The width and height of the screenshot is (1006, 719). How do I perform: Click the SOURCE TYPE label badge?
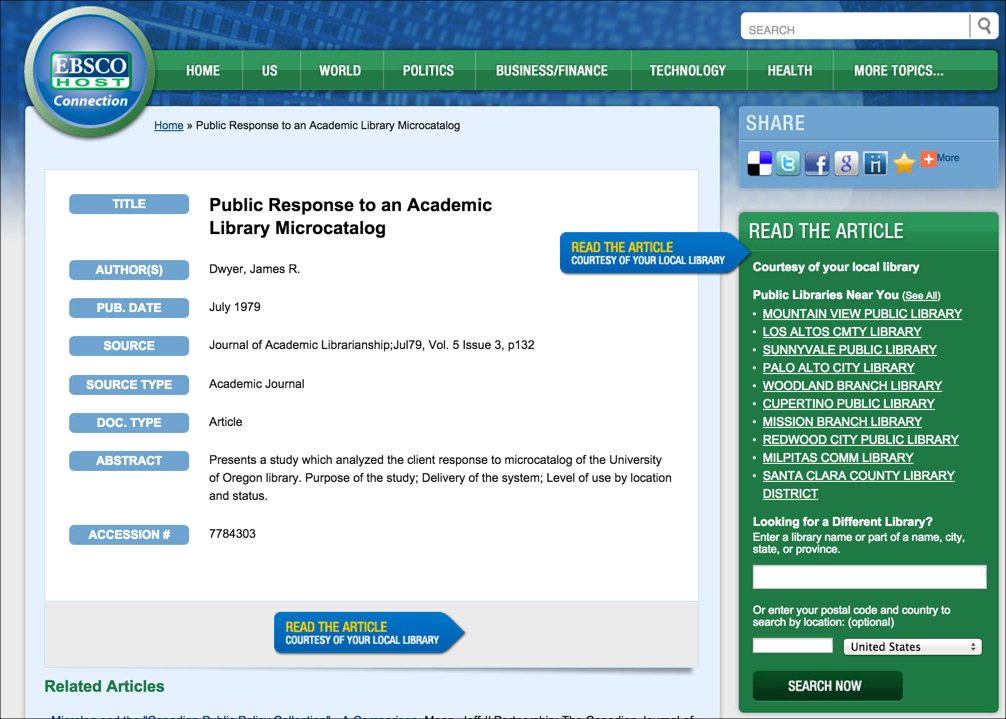point(129,385)
